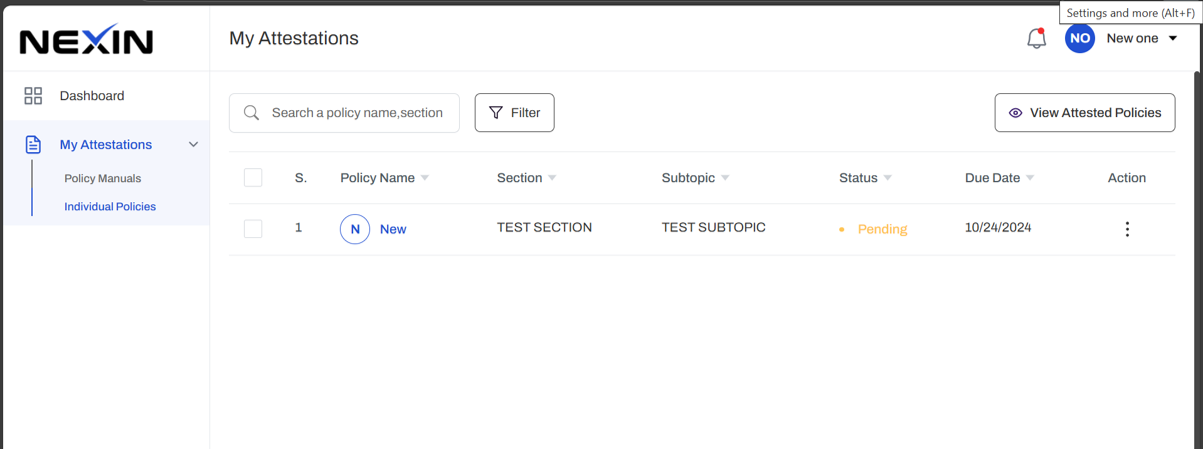1203x449 pixels.
Task: Click the Dashboard grid icon
Action: (33, 96)
